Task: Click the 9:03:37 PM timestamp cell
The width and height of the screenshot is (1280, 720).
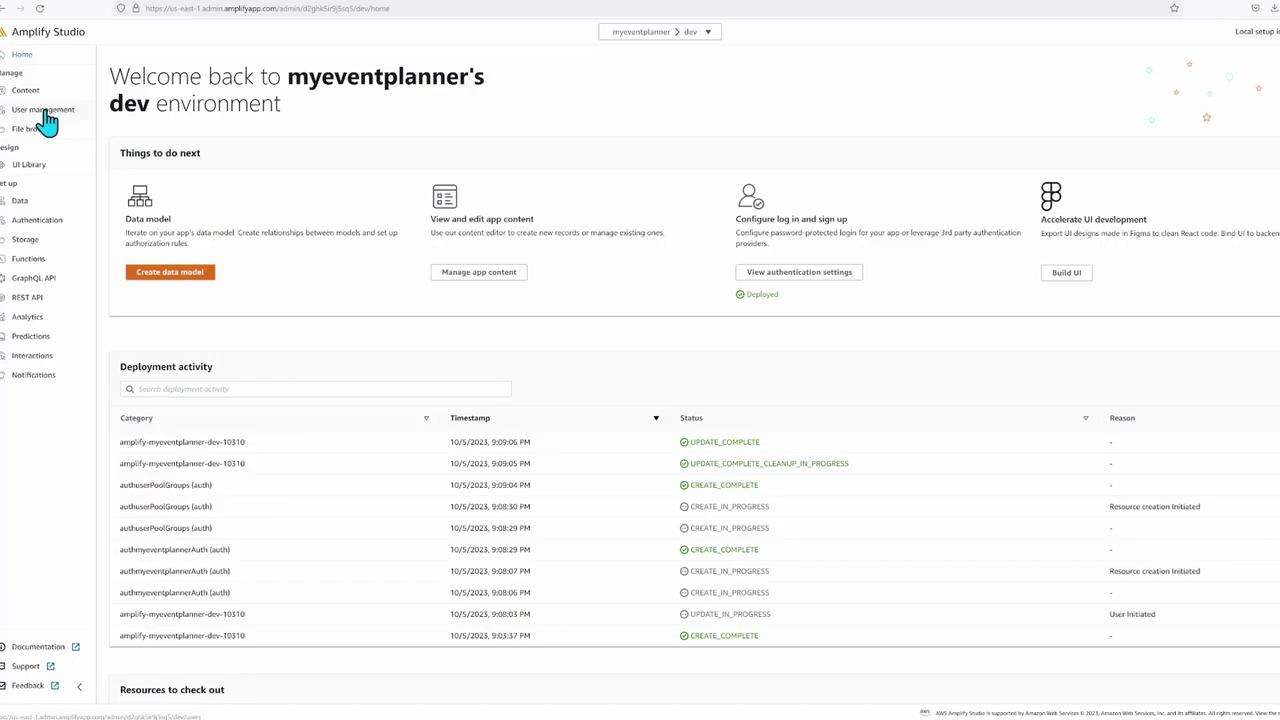Action: pyautogui.click(x=490, y=636)
